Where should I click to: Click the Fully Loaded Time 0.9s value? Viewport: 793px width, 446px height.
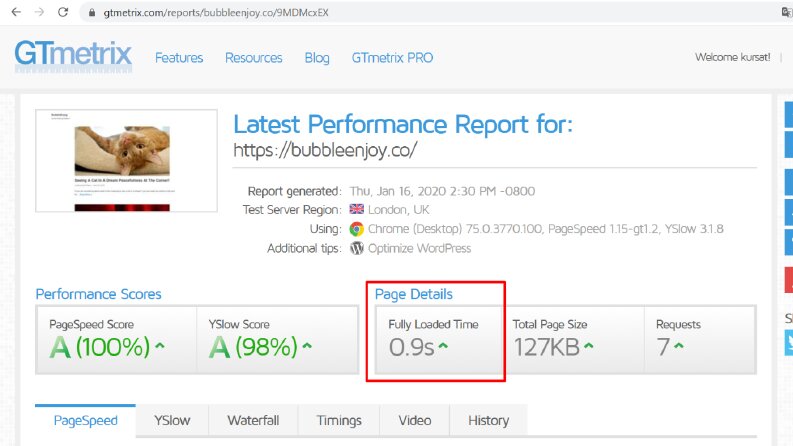412,347
